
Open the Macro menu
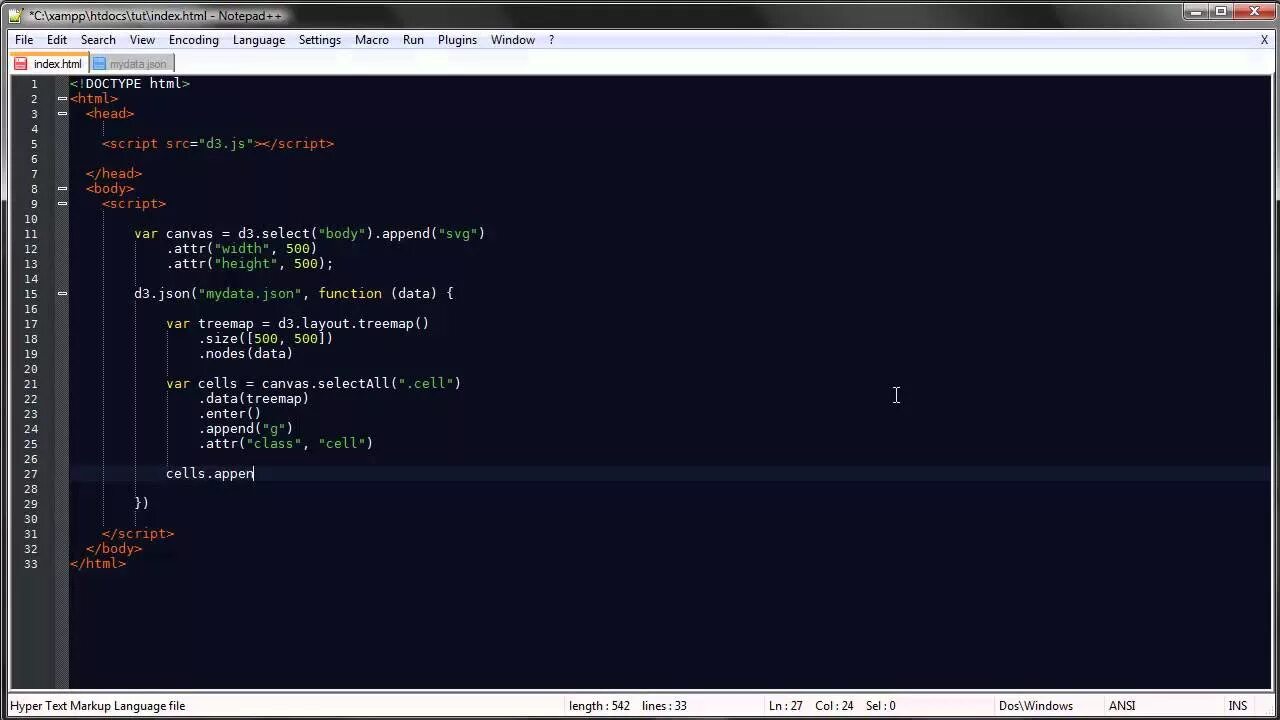click(372, 40)
